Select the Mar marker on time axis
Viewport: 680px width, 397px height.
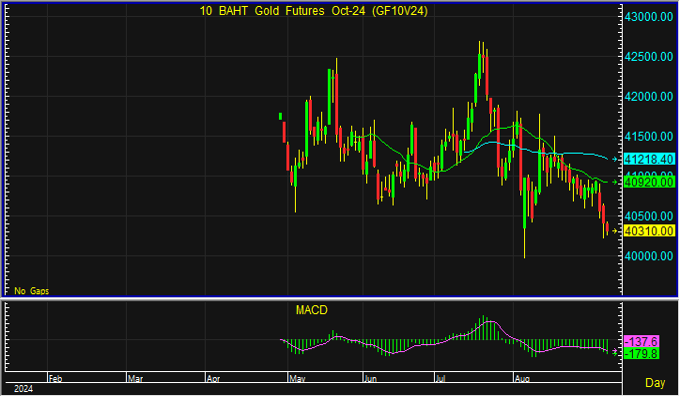(x=135, y=379)
